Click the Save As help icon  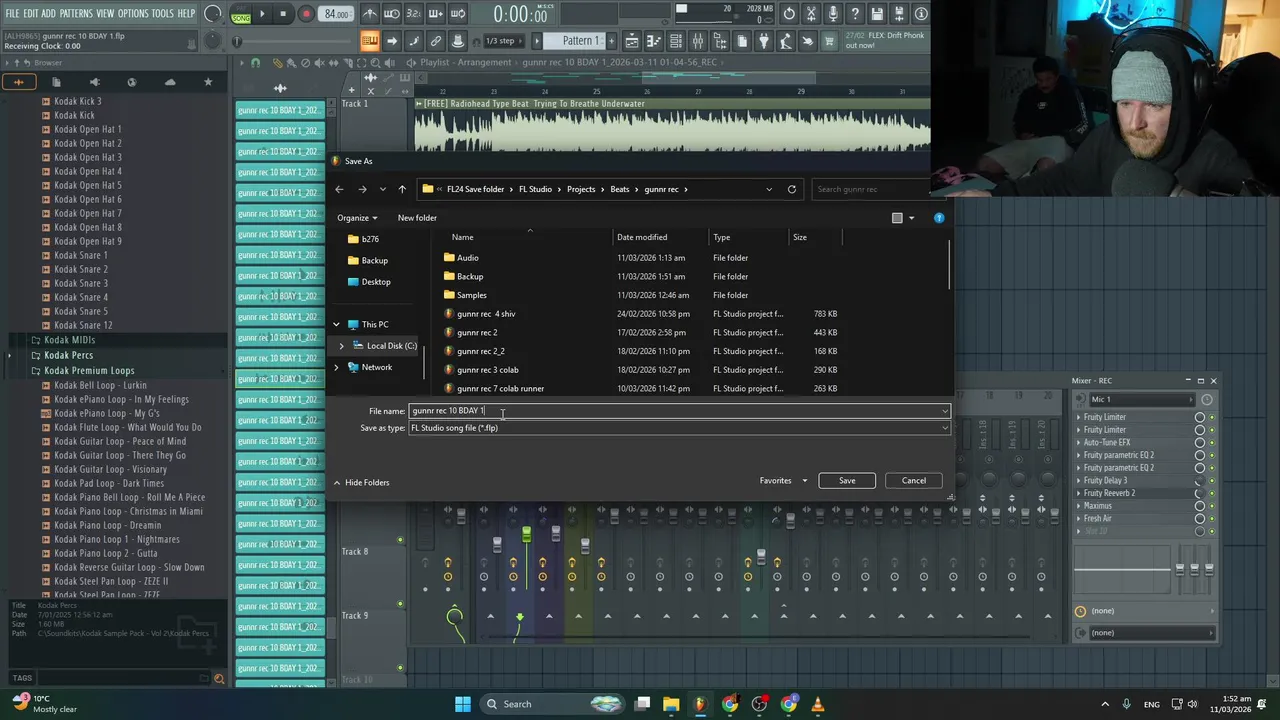(x=938, y=217)
